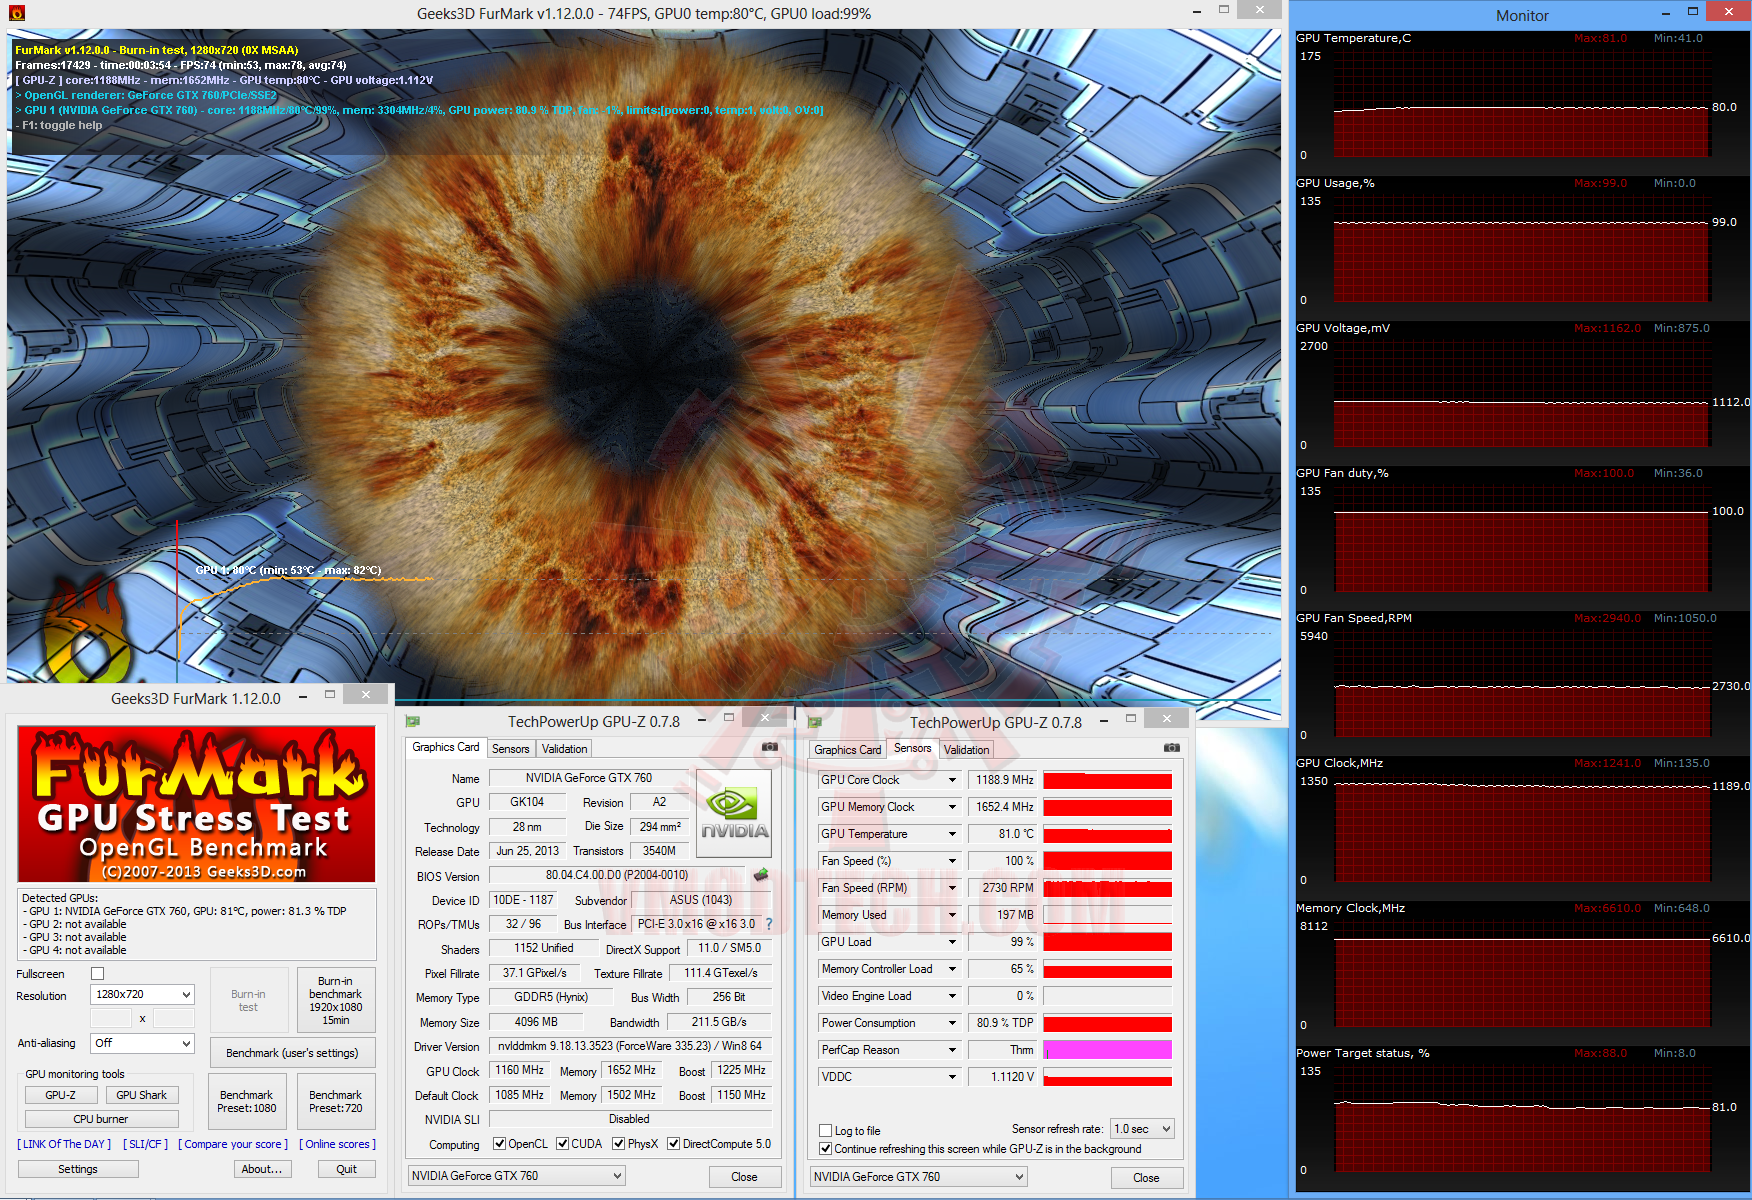This screenshot has width=1752, height=1200.
Task: Open the Compare your score link
Action: (x=233, y=1144)
